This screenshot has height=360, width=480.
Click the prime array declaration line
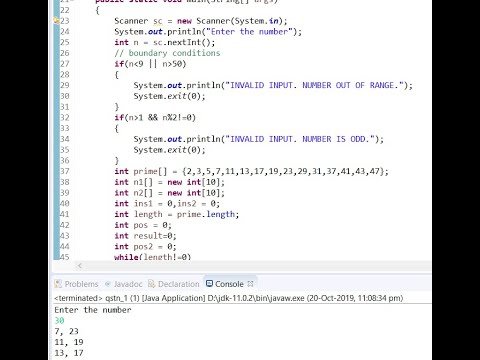point(251,171)
